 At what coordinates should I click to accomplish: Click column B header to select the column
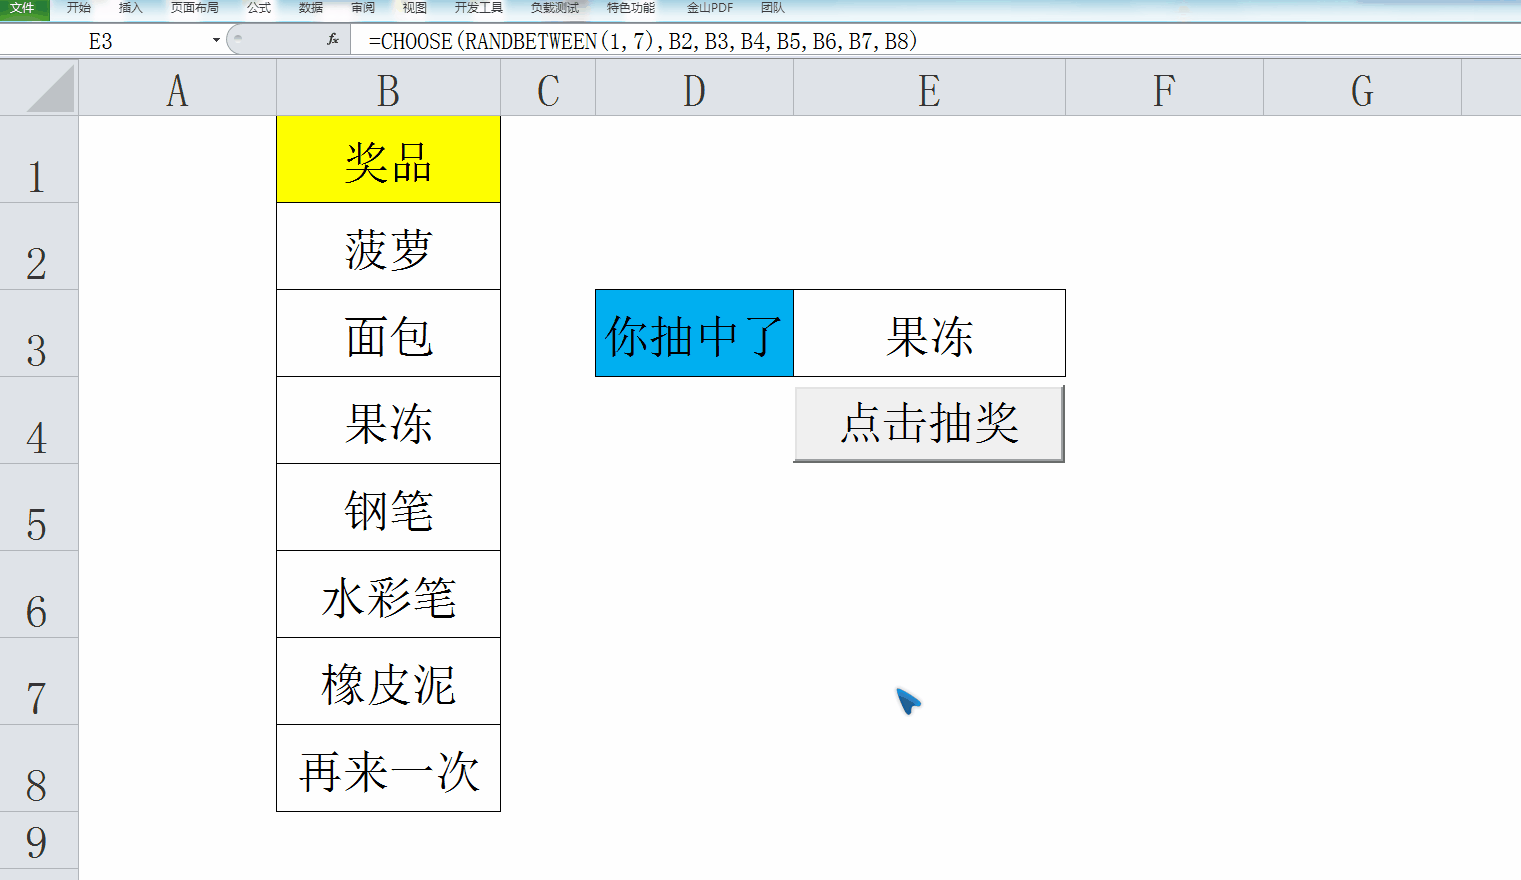pos(388,89)
